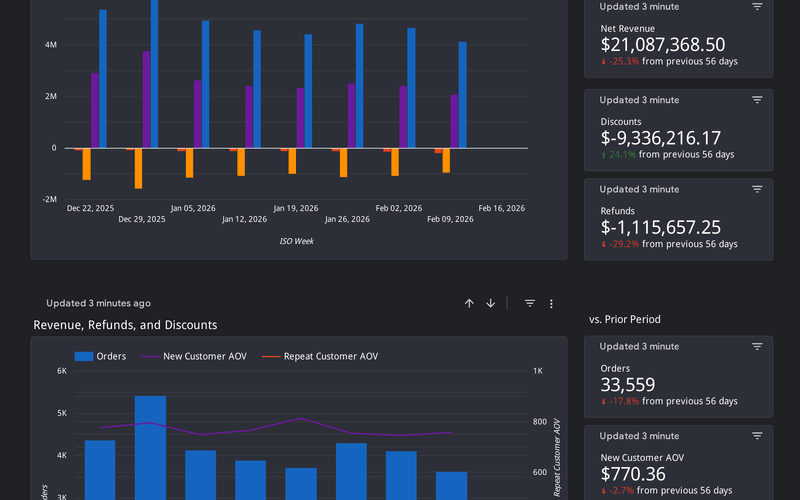Viewport: 800px width, 500px height.
Task: Click the filter icon on Discounts card
Action: tap(757, 100)
